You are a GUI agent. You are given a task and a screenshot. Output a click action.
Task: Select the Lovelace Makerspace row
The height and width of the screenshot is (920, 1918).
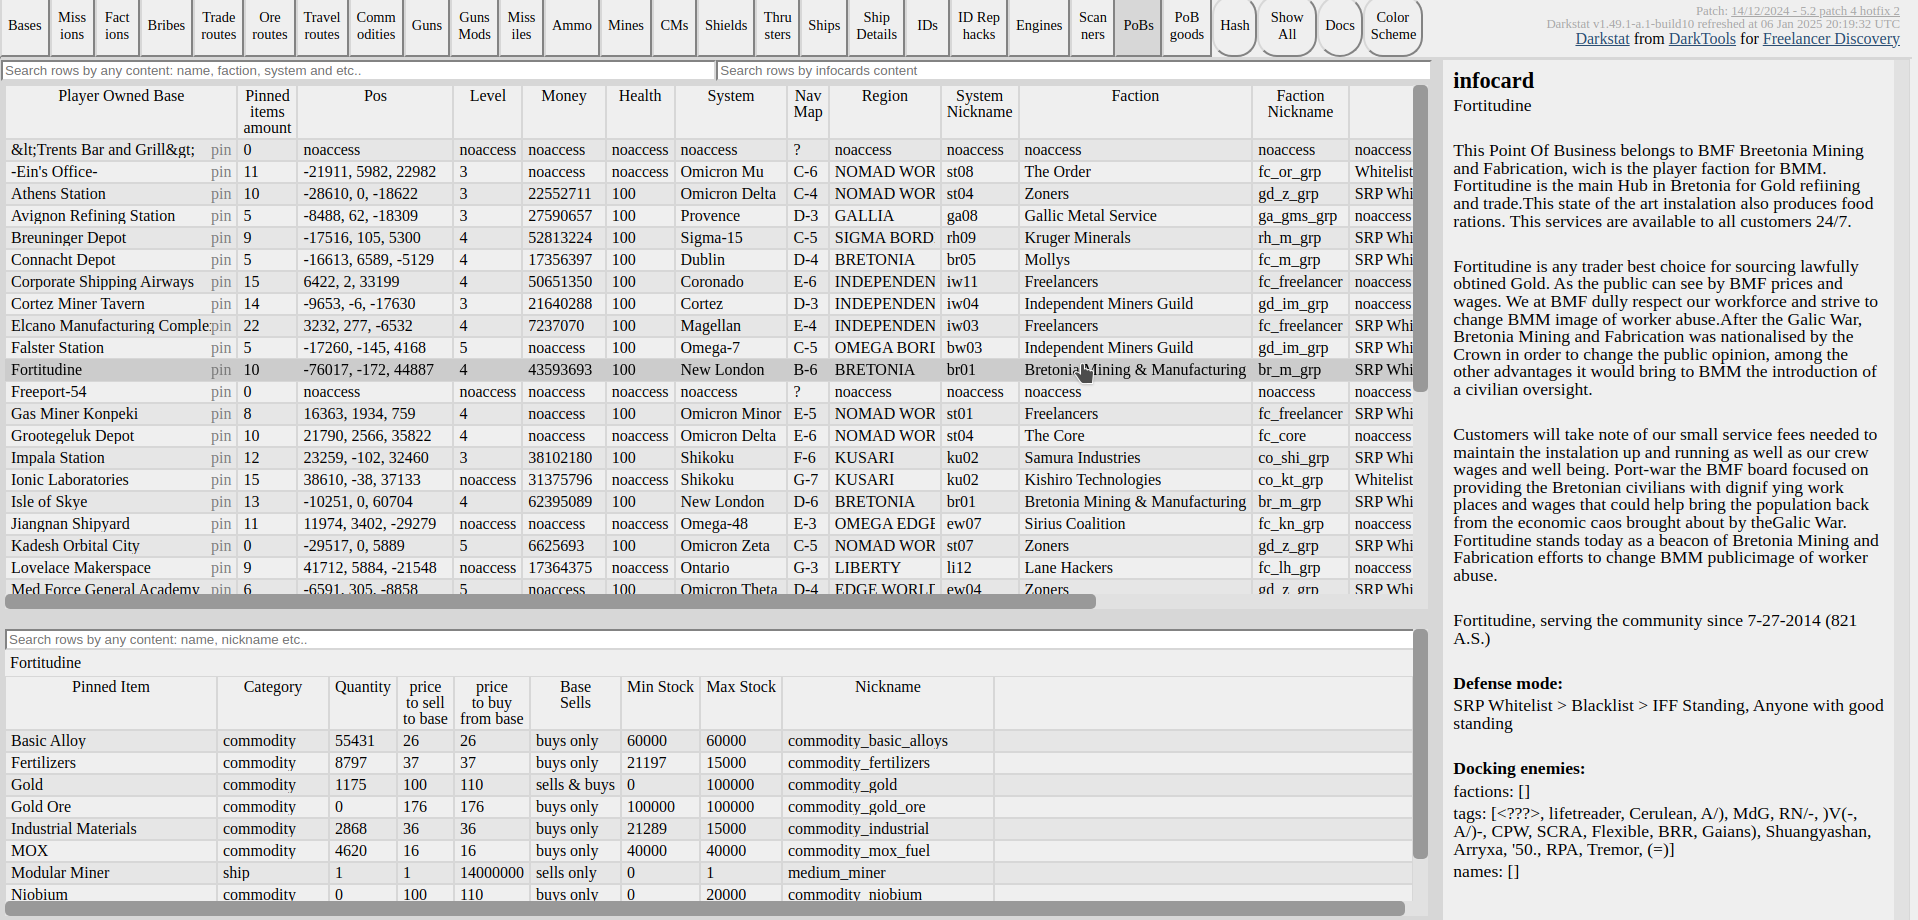point(709,568)
